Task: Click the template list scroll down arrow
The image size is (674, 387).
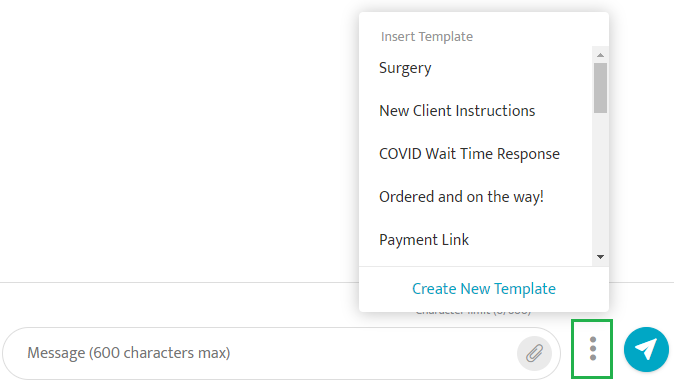Action: (600, 257)
